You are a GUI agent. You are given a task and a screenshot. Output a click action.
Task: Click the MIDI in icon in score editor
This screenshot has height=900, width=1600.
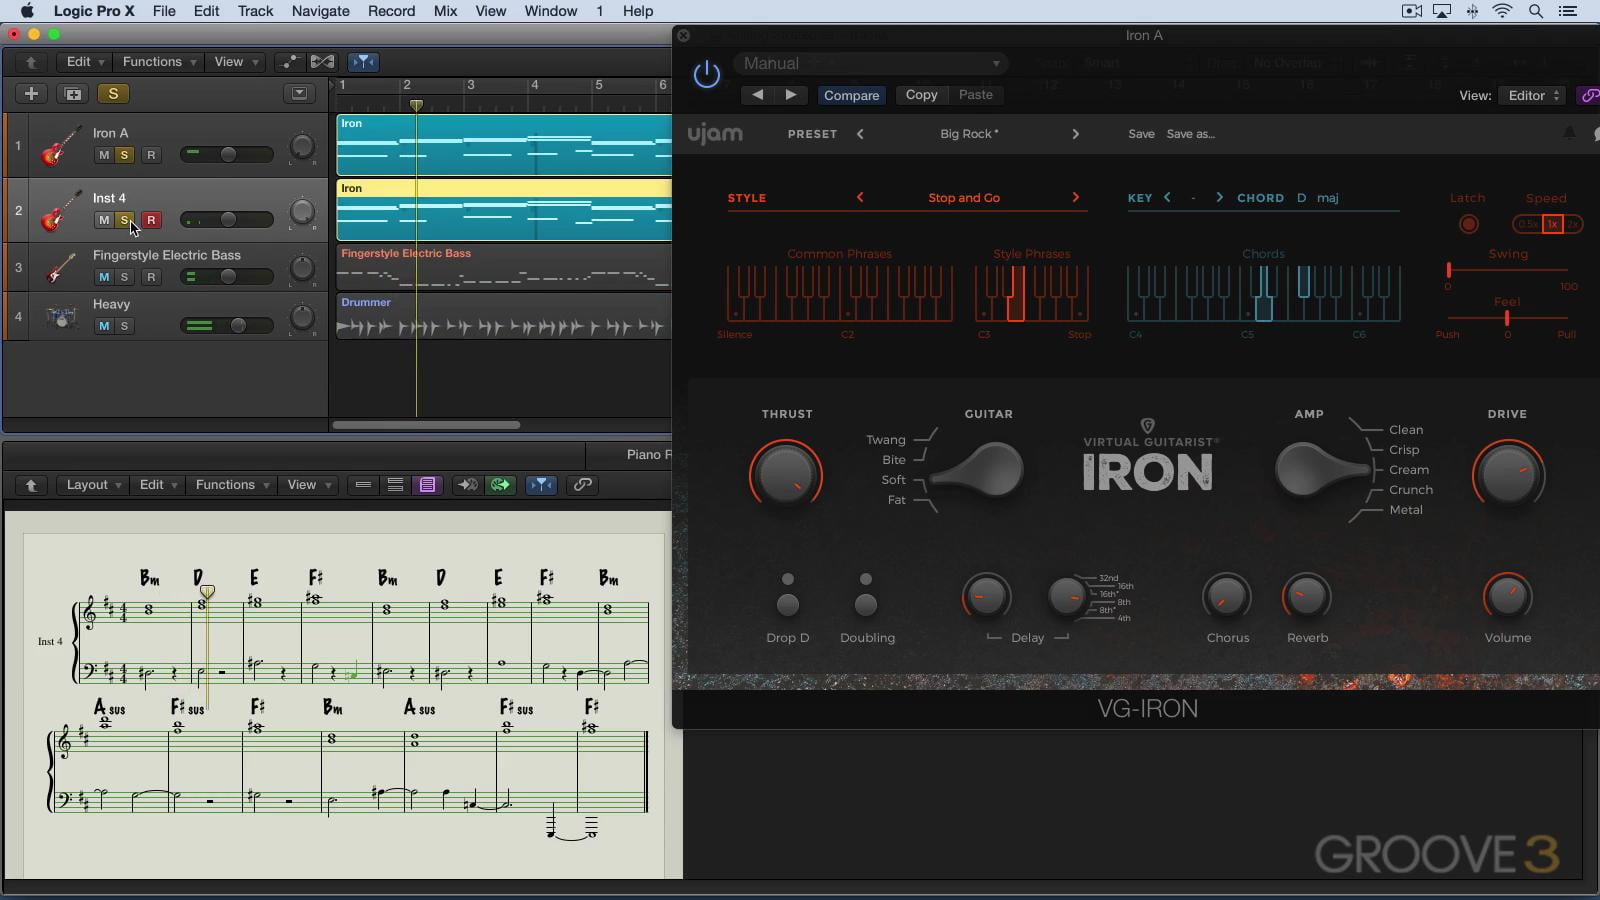(467, 485)
